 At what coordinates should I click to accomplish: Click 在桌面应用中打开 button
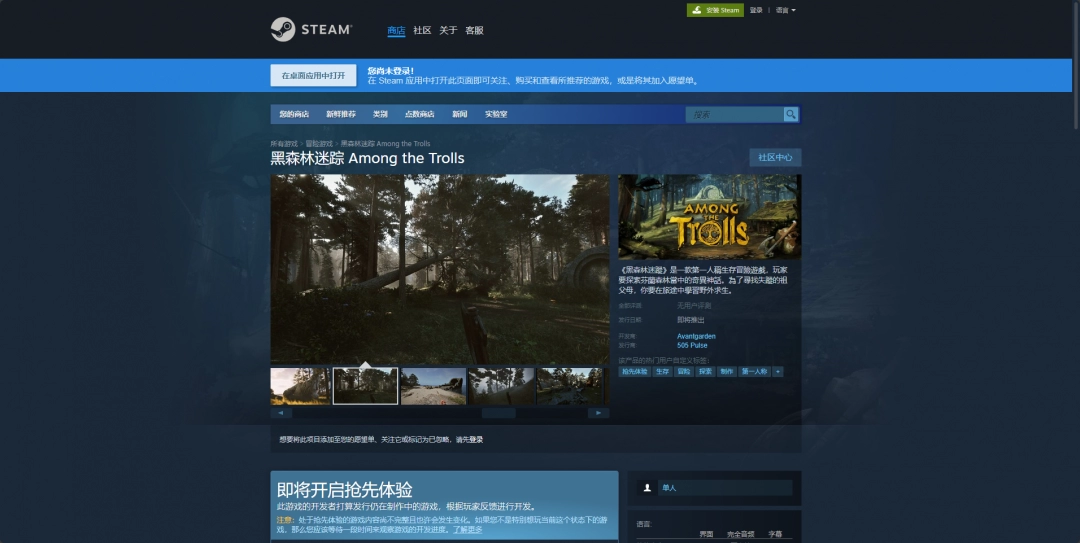click(313, 75)
